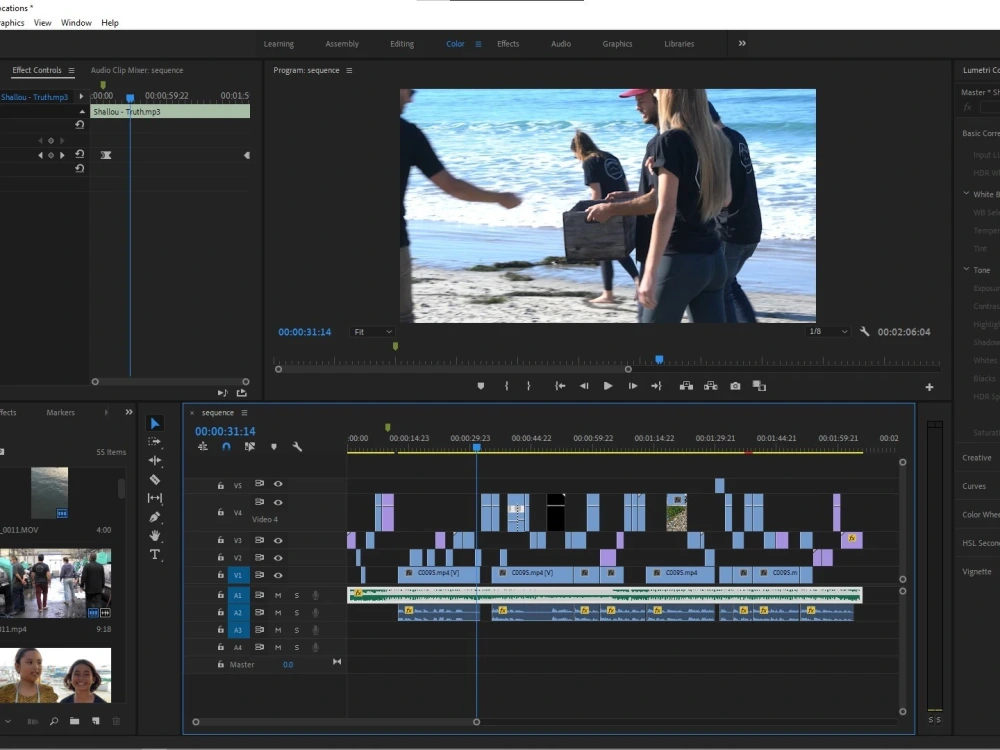Mark In point in Program monitor
Viewport: 1000px width, 750px height.
(x=506, y=386)
